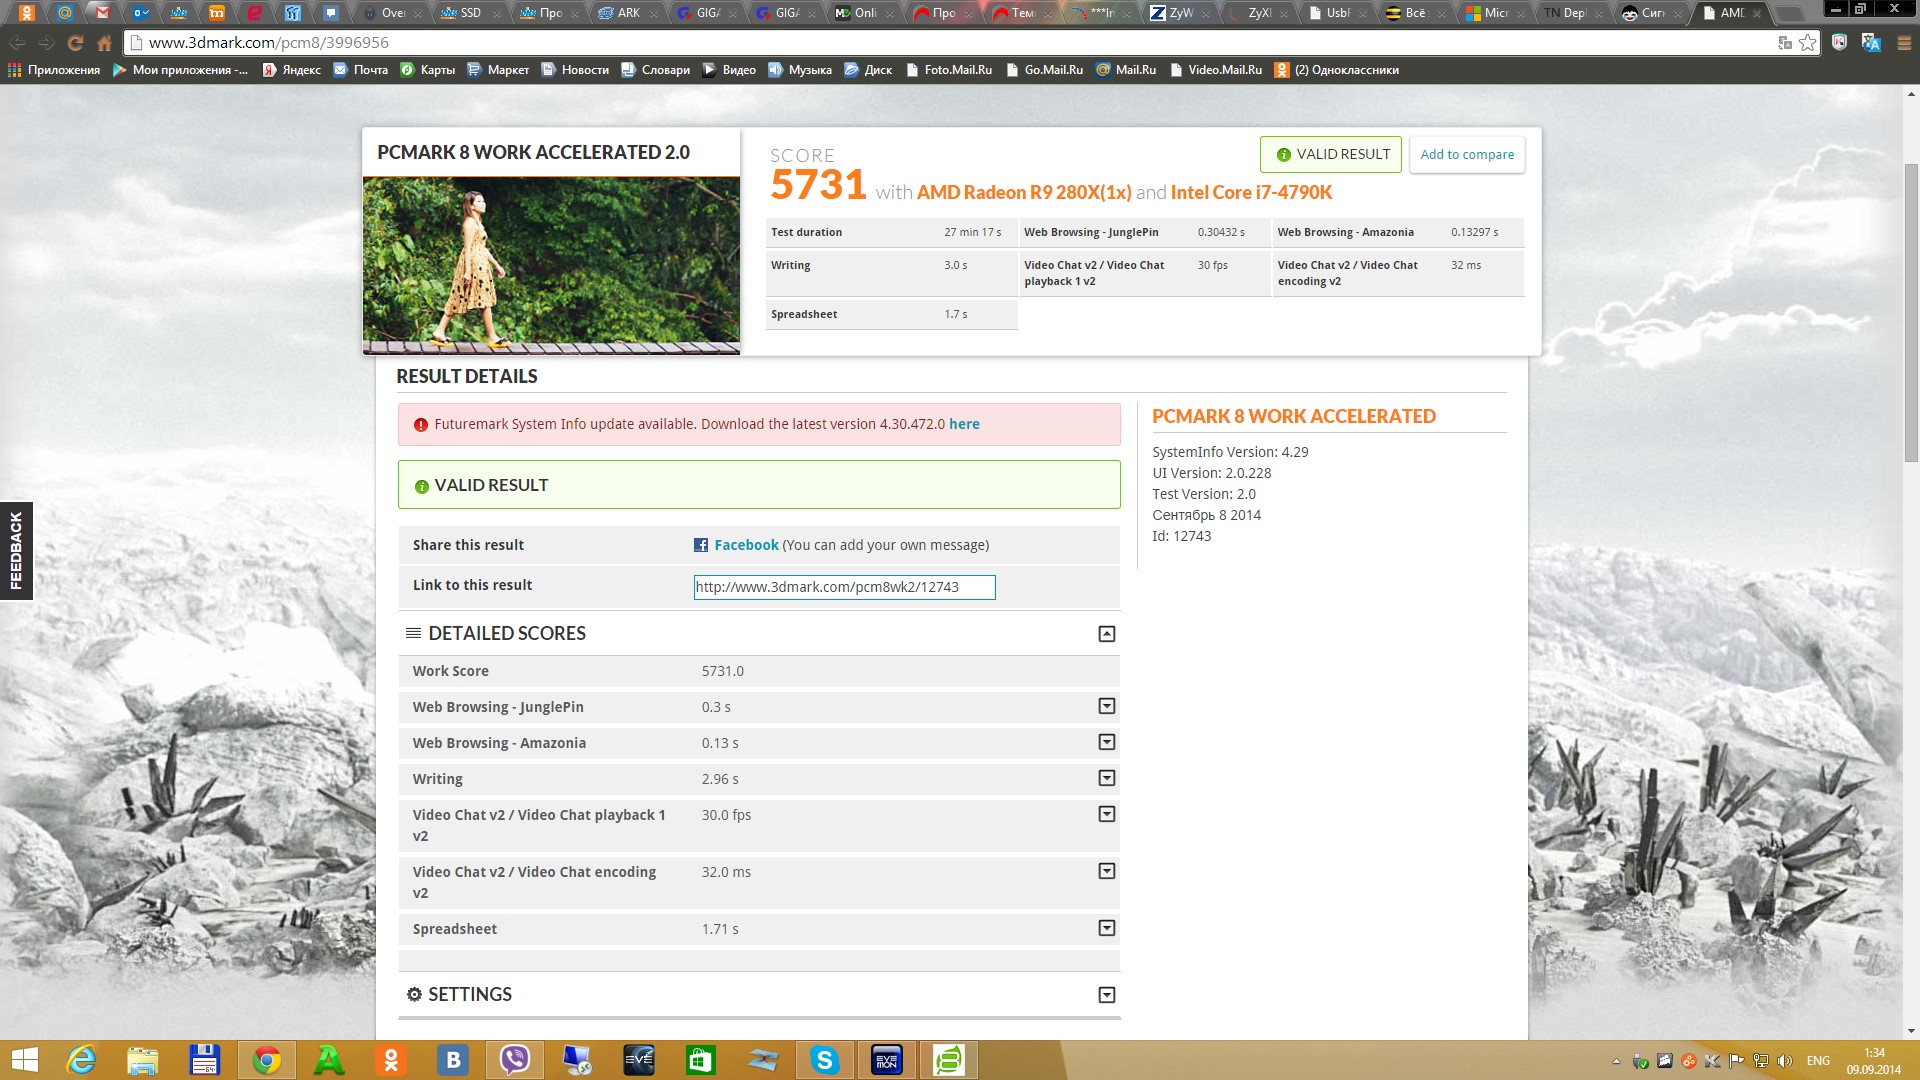Switch to the ZyW browser tab
1920x1080 pixels.
pos(1181,13)
